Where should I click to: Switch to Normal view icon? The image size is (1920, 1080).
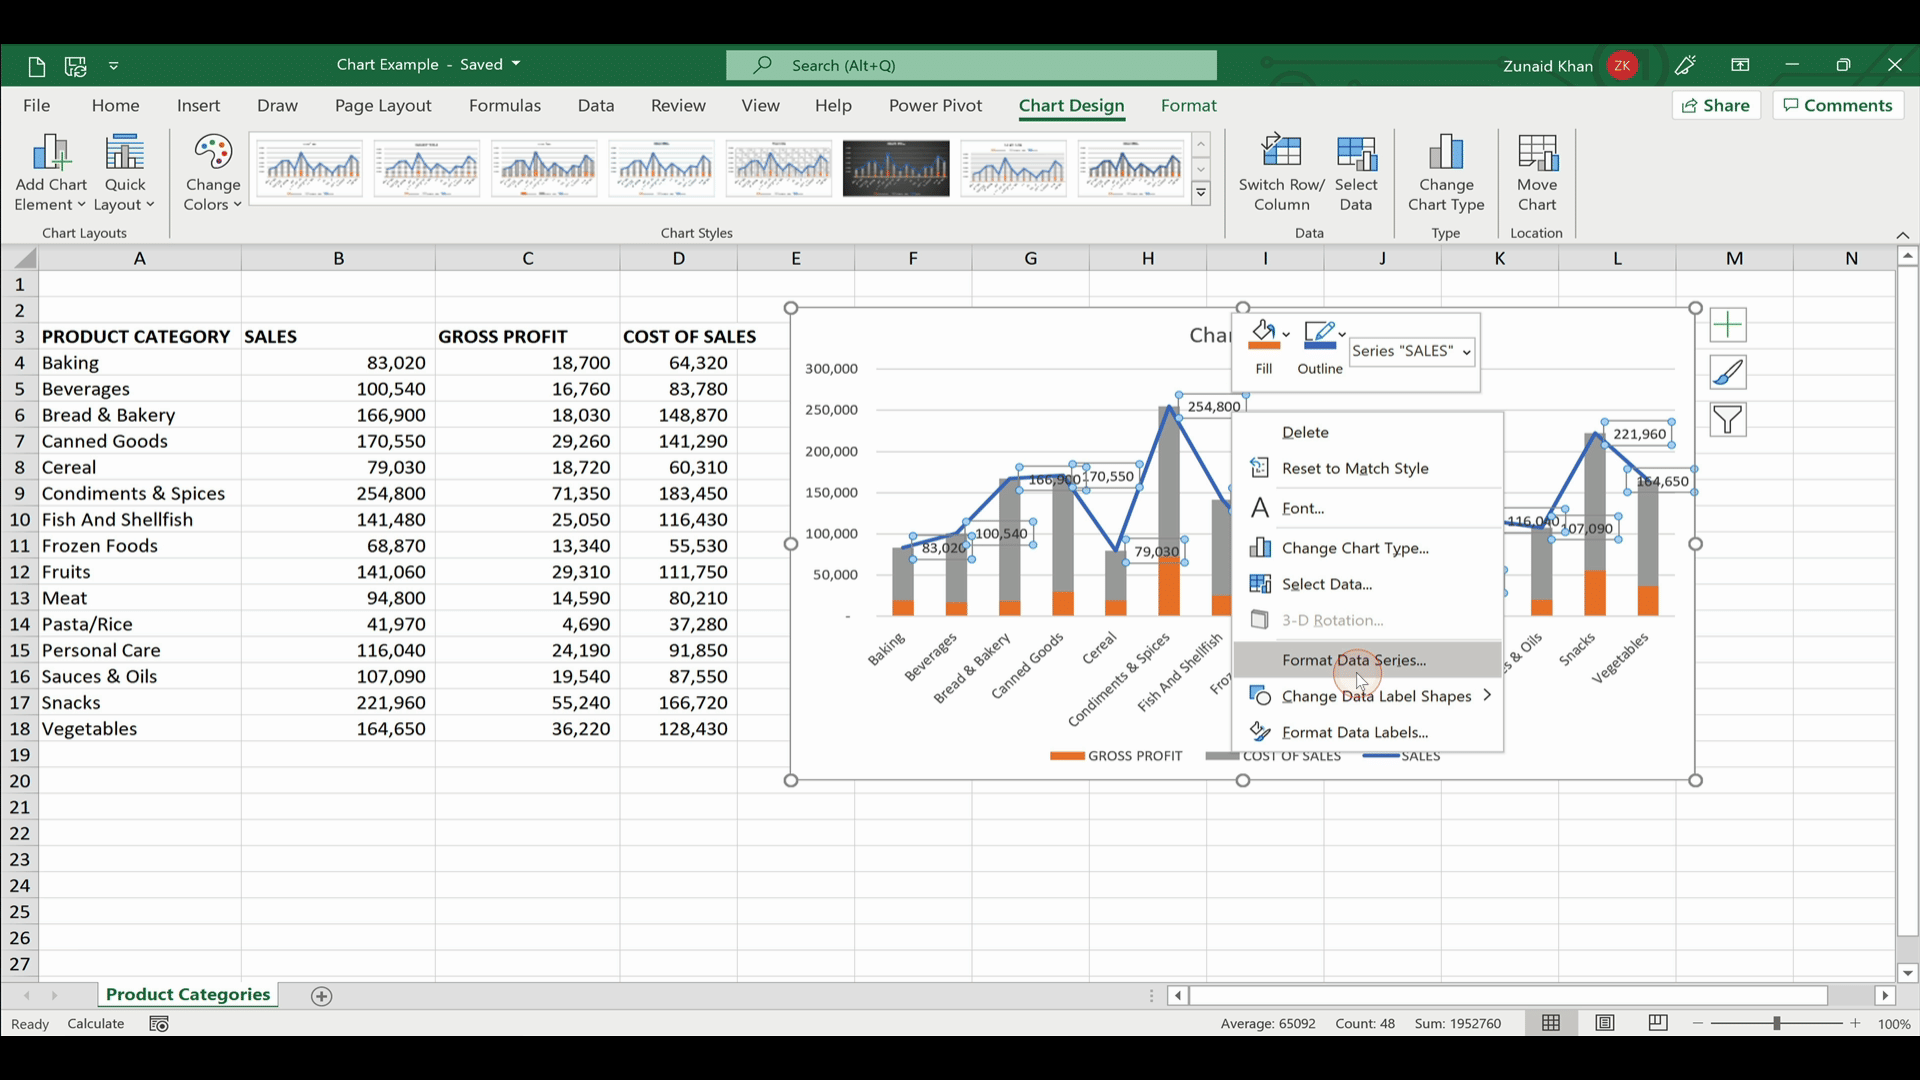[1551, 1023]
